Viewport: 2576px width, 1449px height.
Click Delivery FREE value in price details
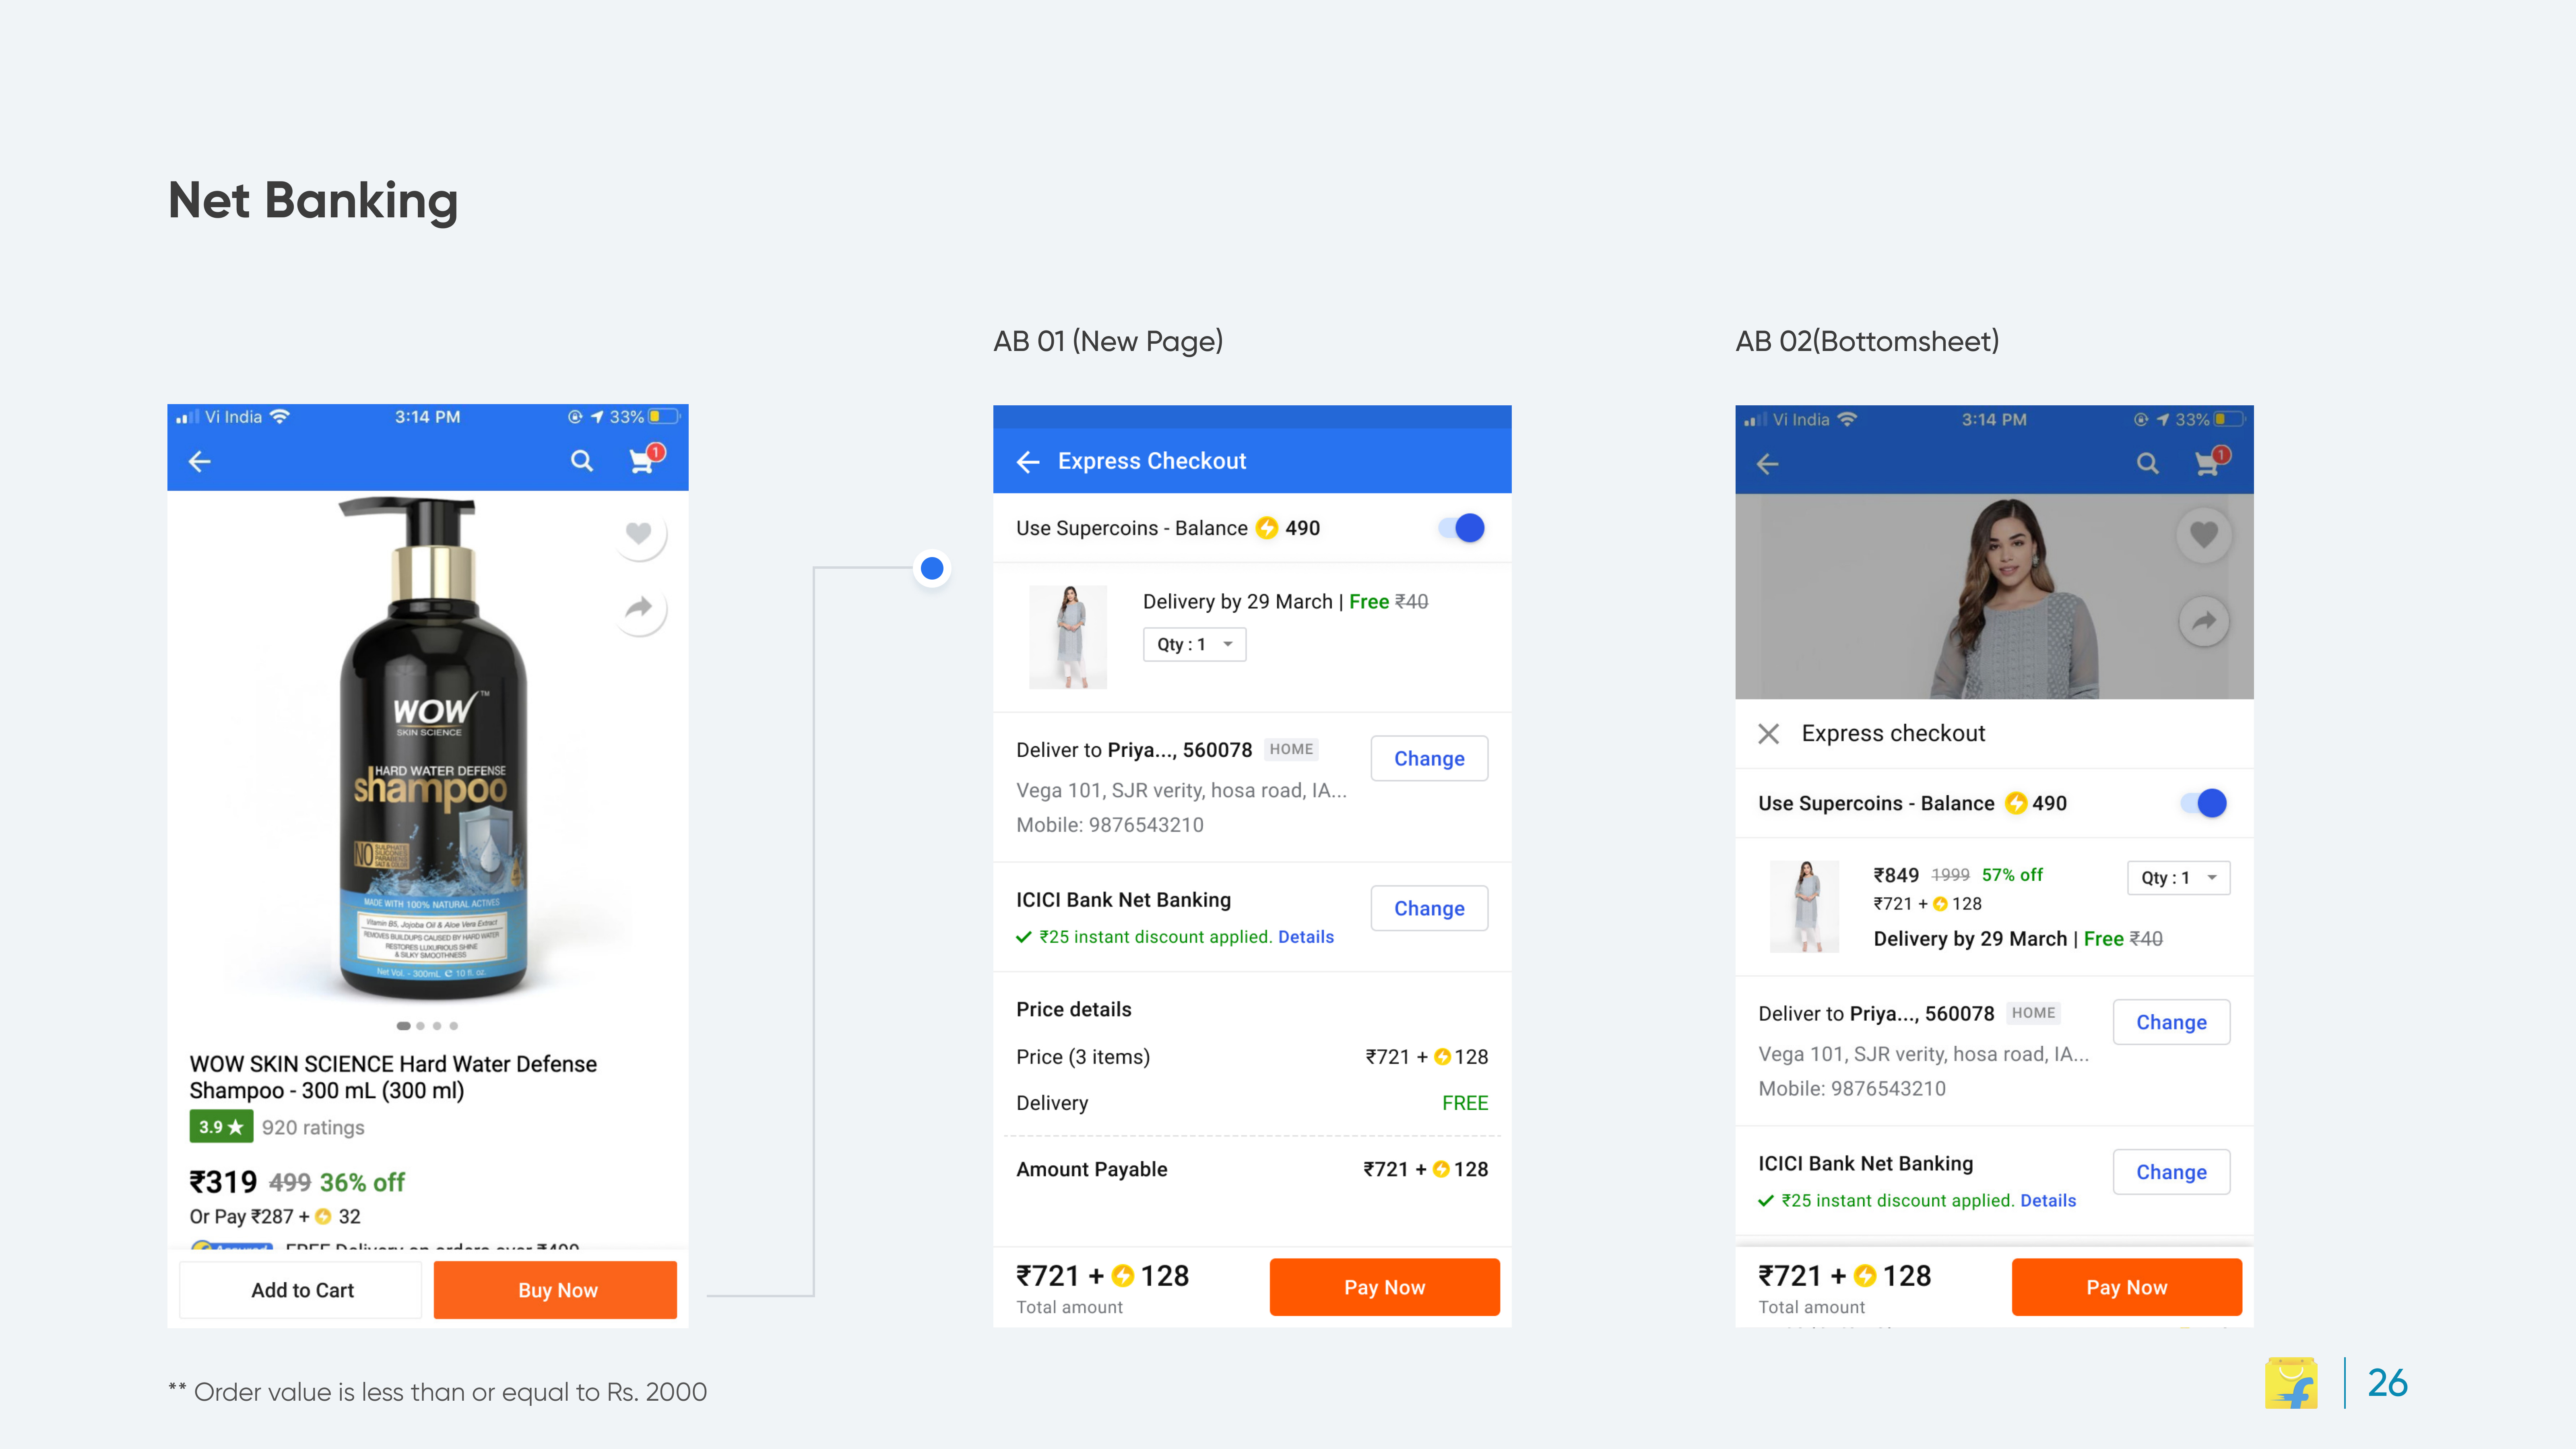[x=1465, y=1103]
